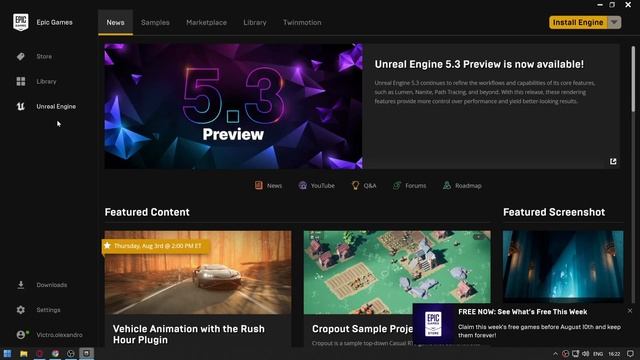Viewport: 640px width, 360px height.
Task: Open the Settings sidebar label
Action: tap(48, 310)
